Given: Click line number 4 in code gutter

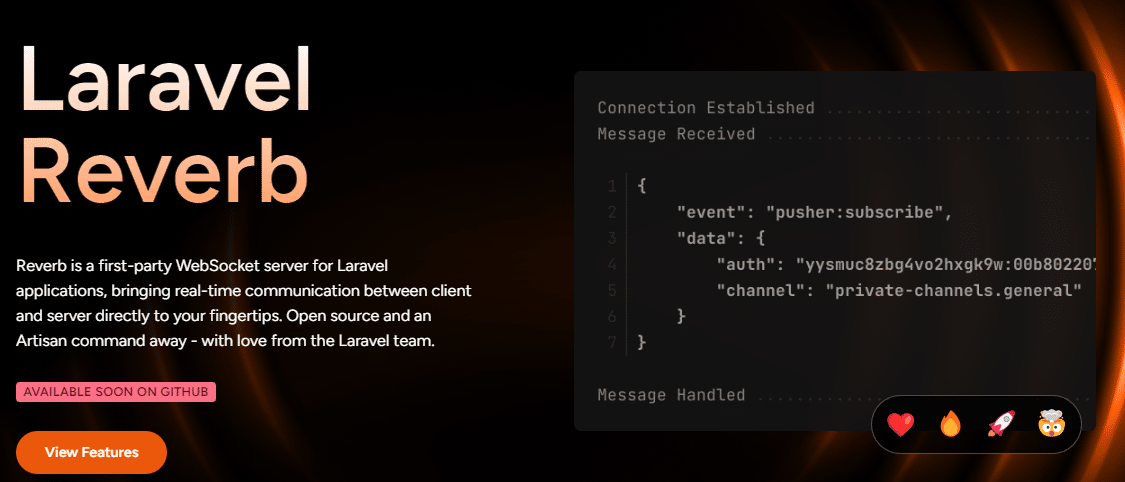Looking at the screenshot, I should [x=611, y=265].
